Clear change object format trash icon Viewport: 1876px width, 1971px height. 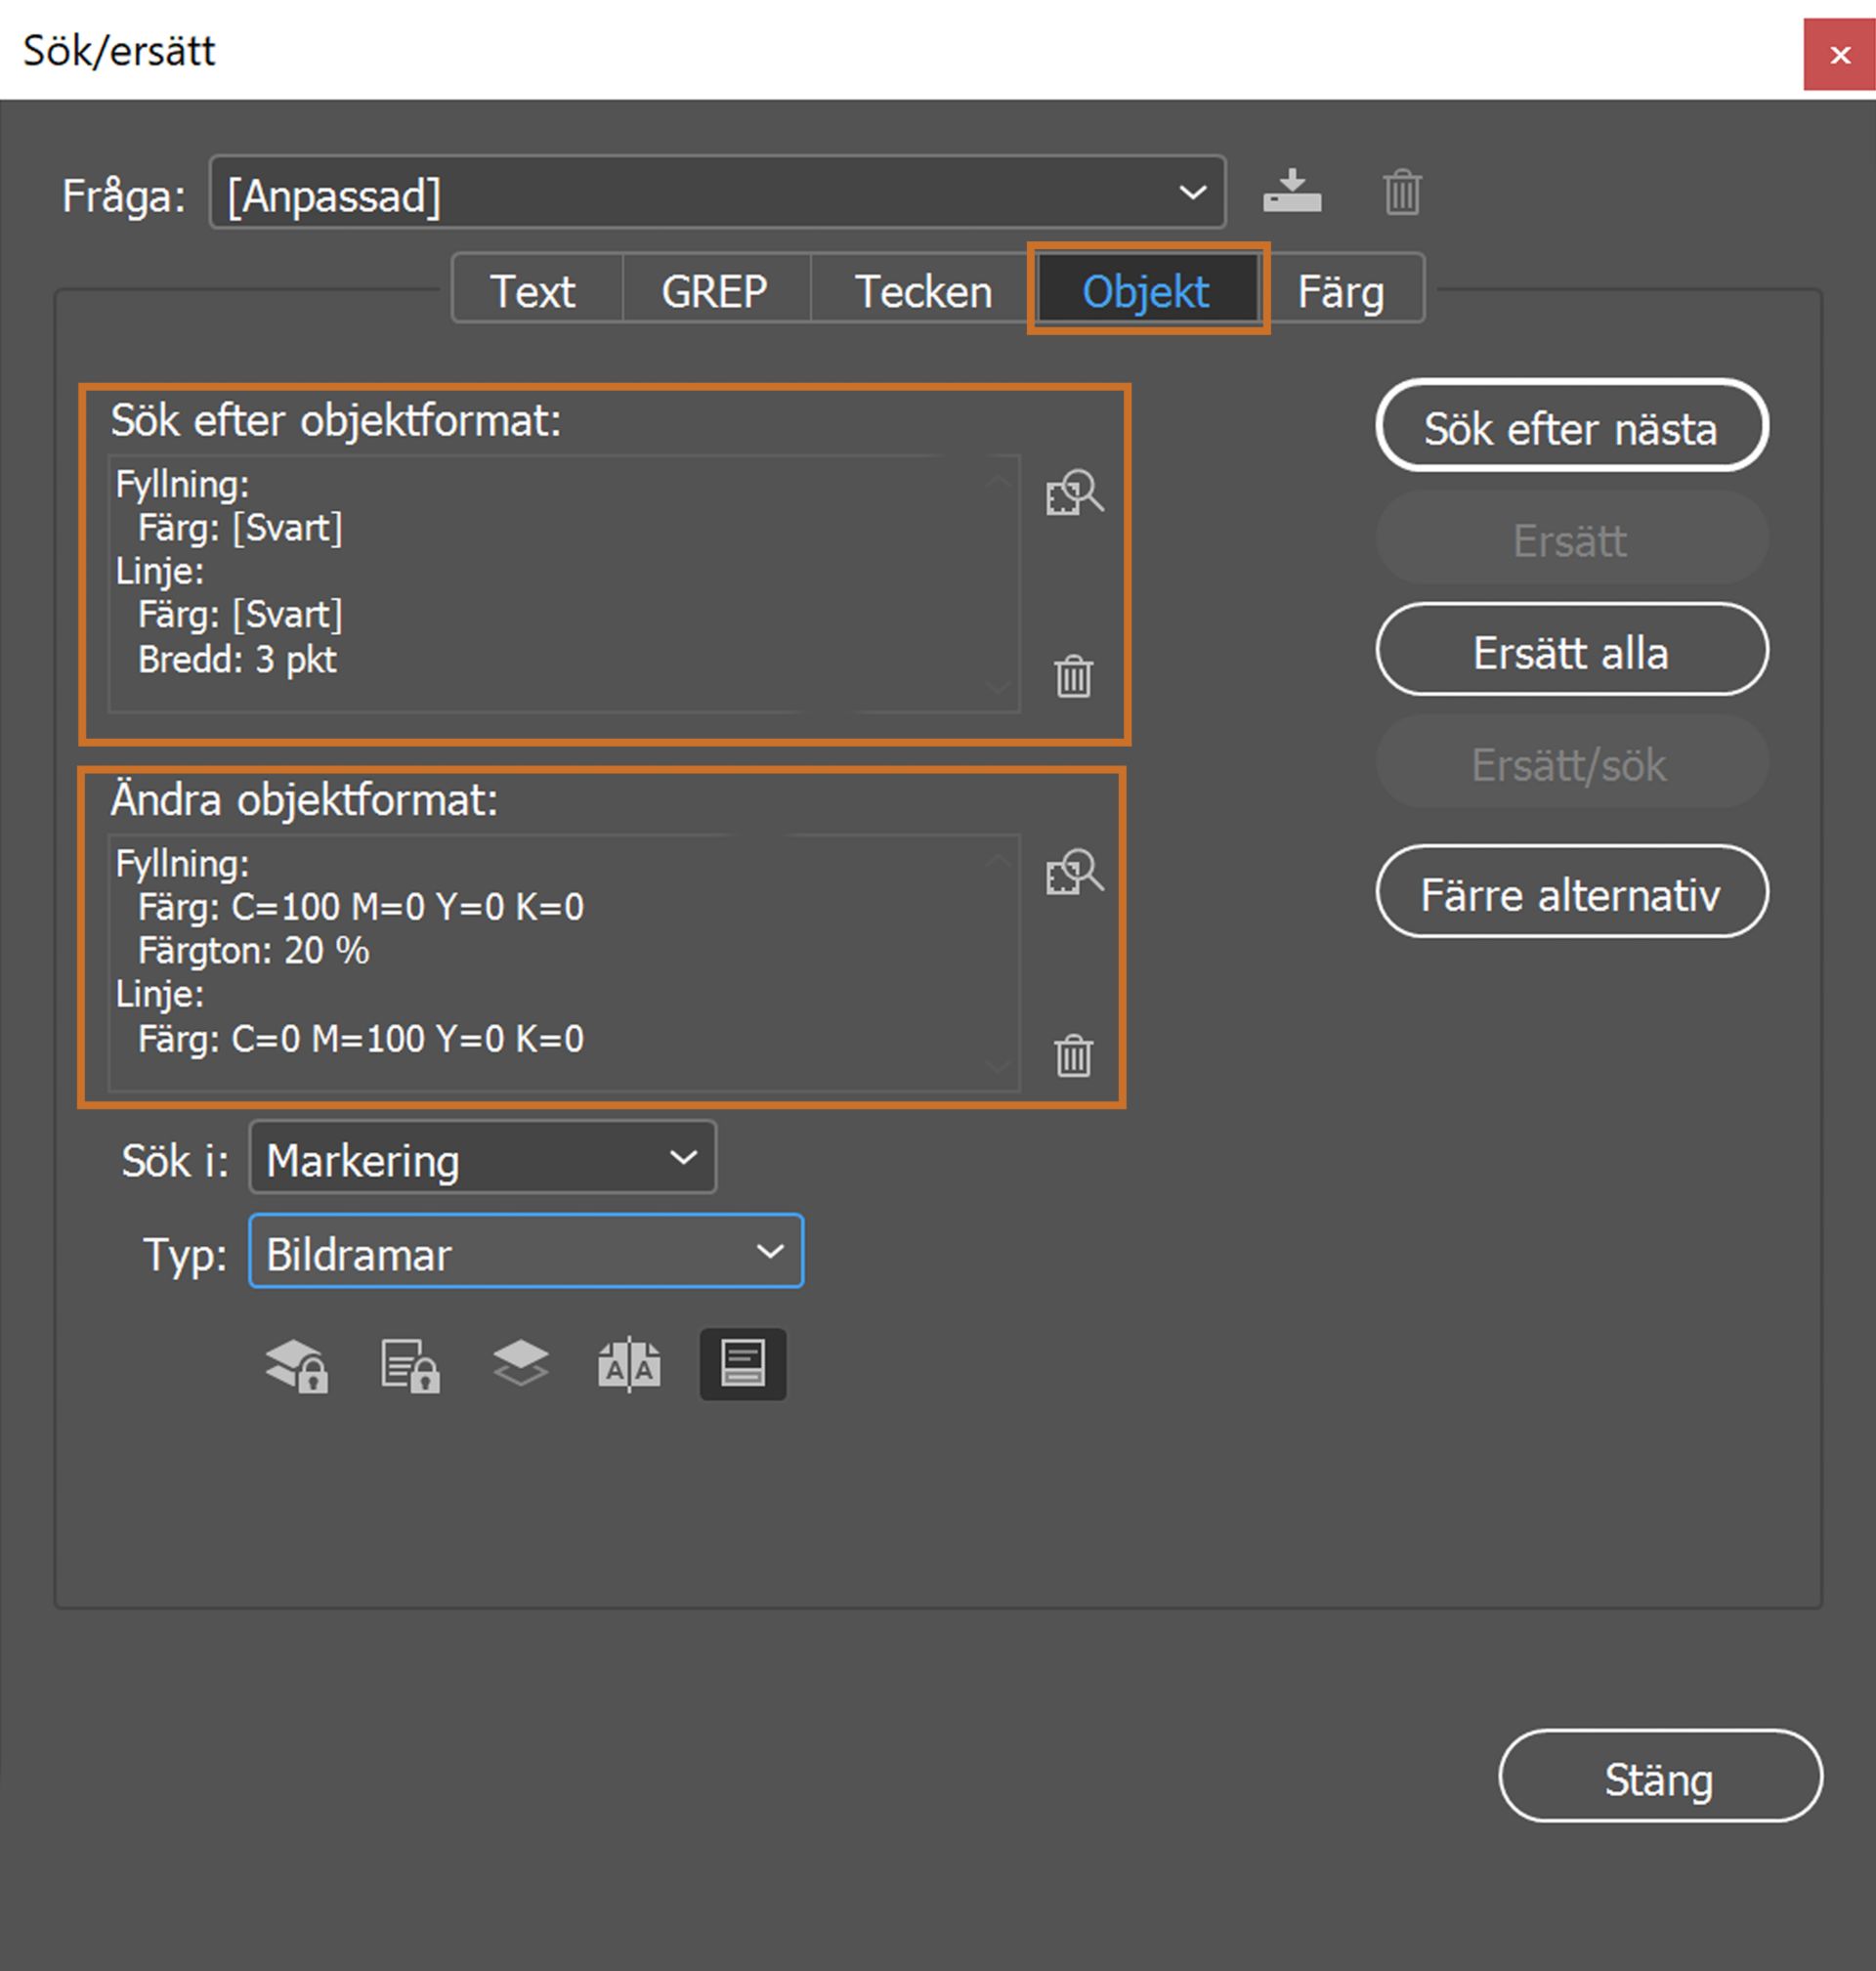pos(1073,1055)
